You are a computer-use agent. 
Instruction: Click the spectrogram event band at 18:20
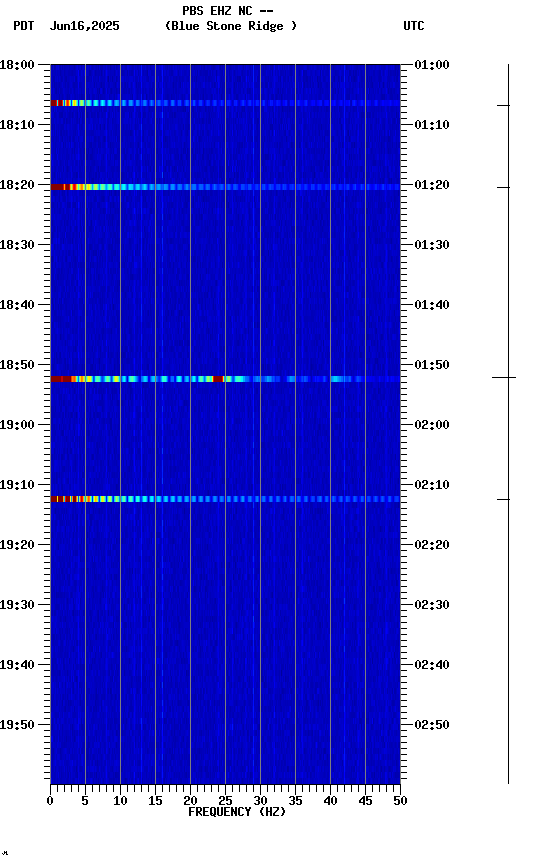pos(225,187)
